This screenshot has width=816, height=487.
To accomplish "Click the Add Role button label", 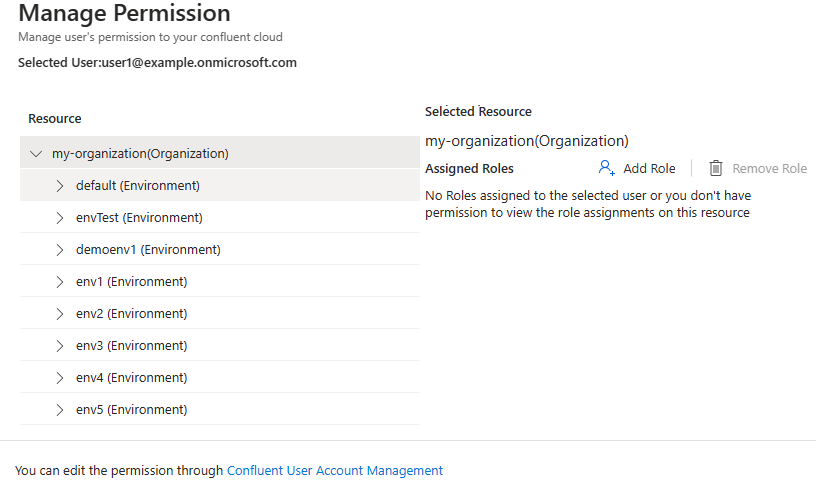I will pos(649,169).
